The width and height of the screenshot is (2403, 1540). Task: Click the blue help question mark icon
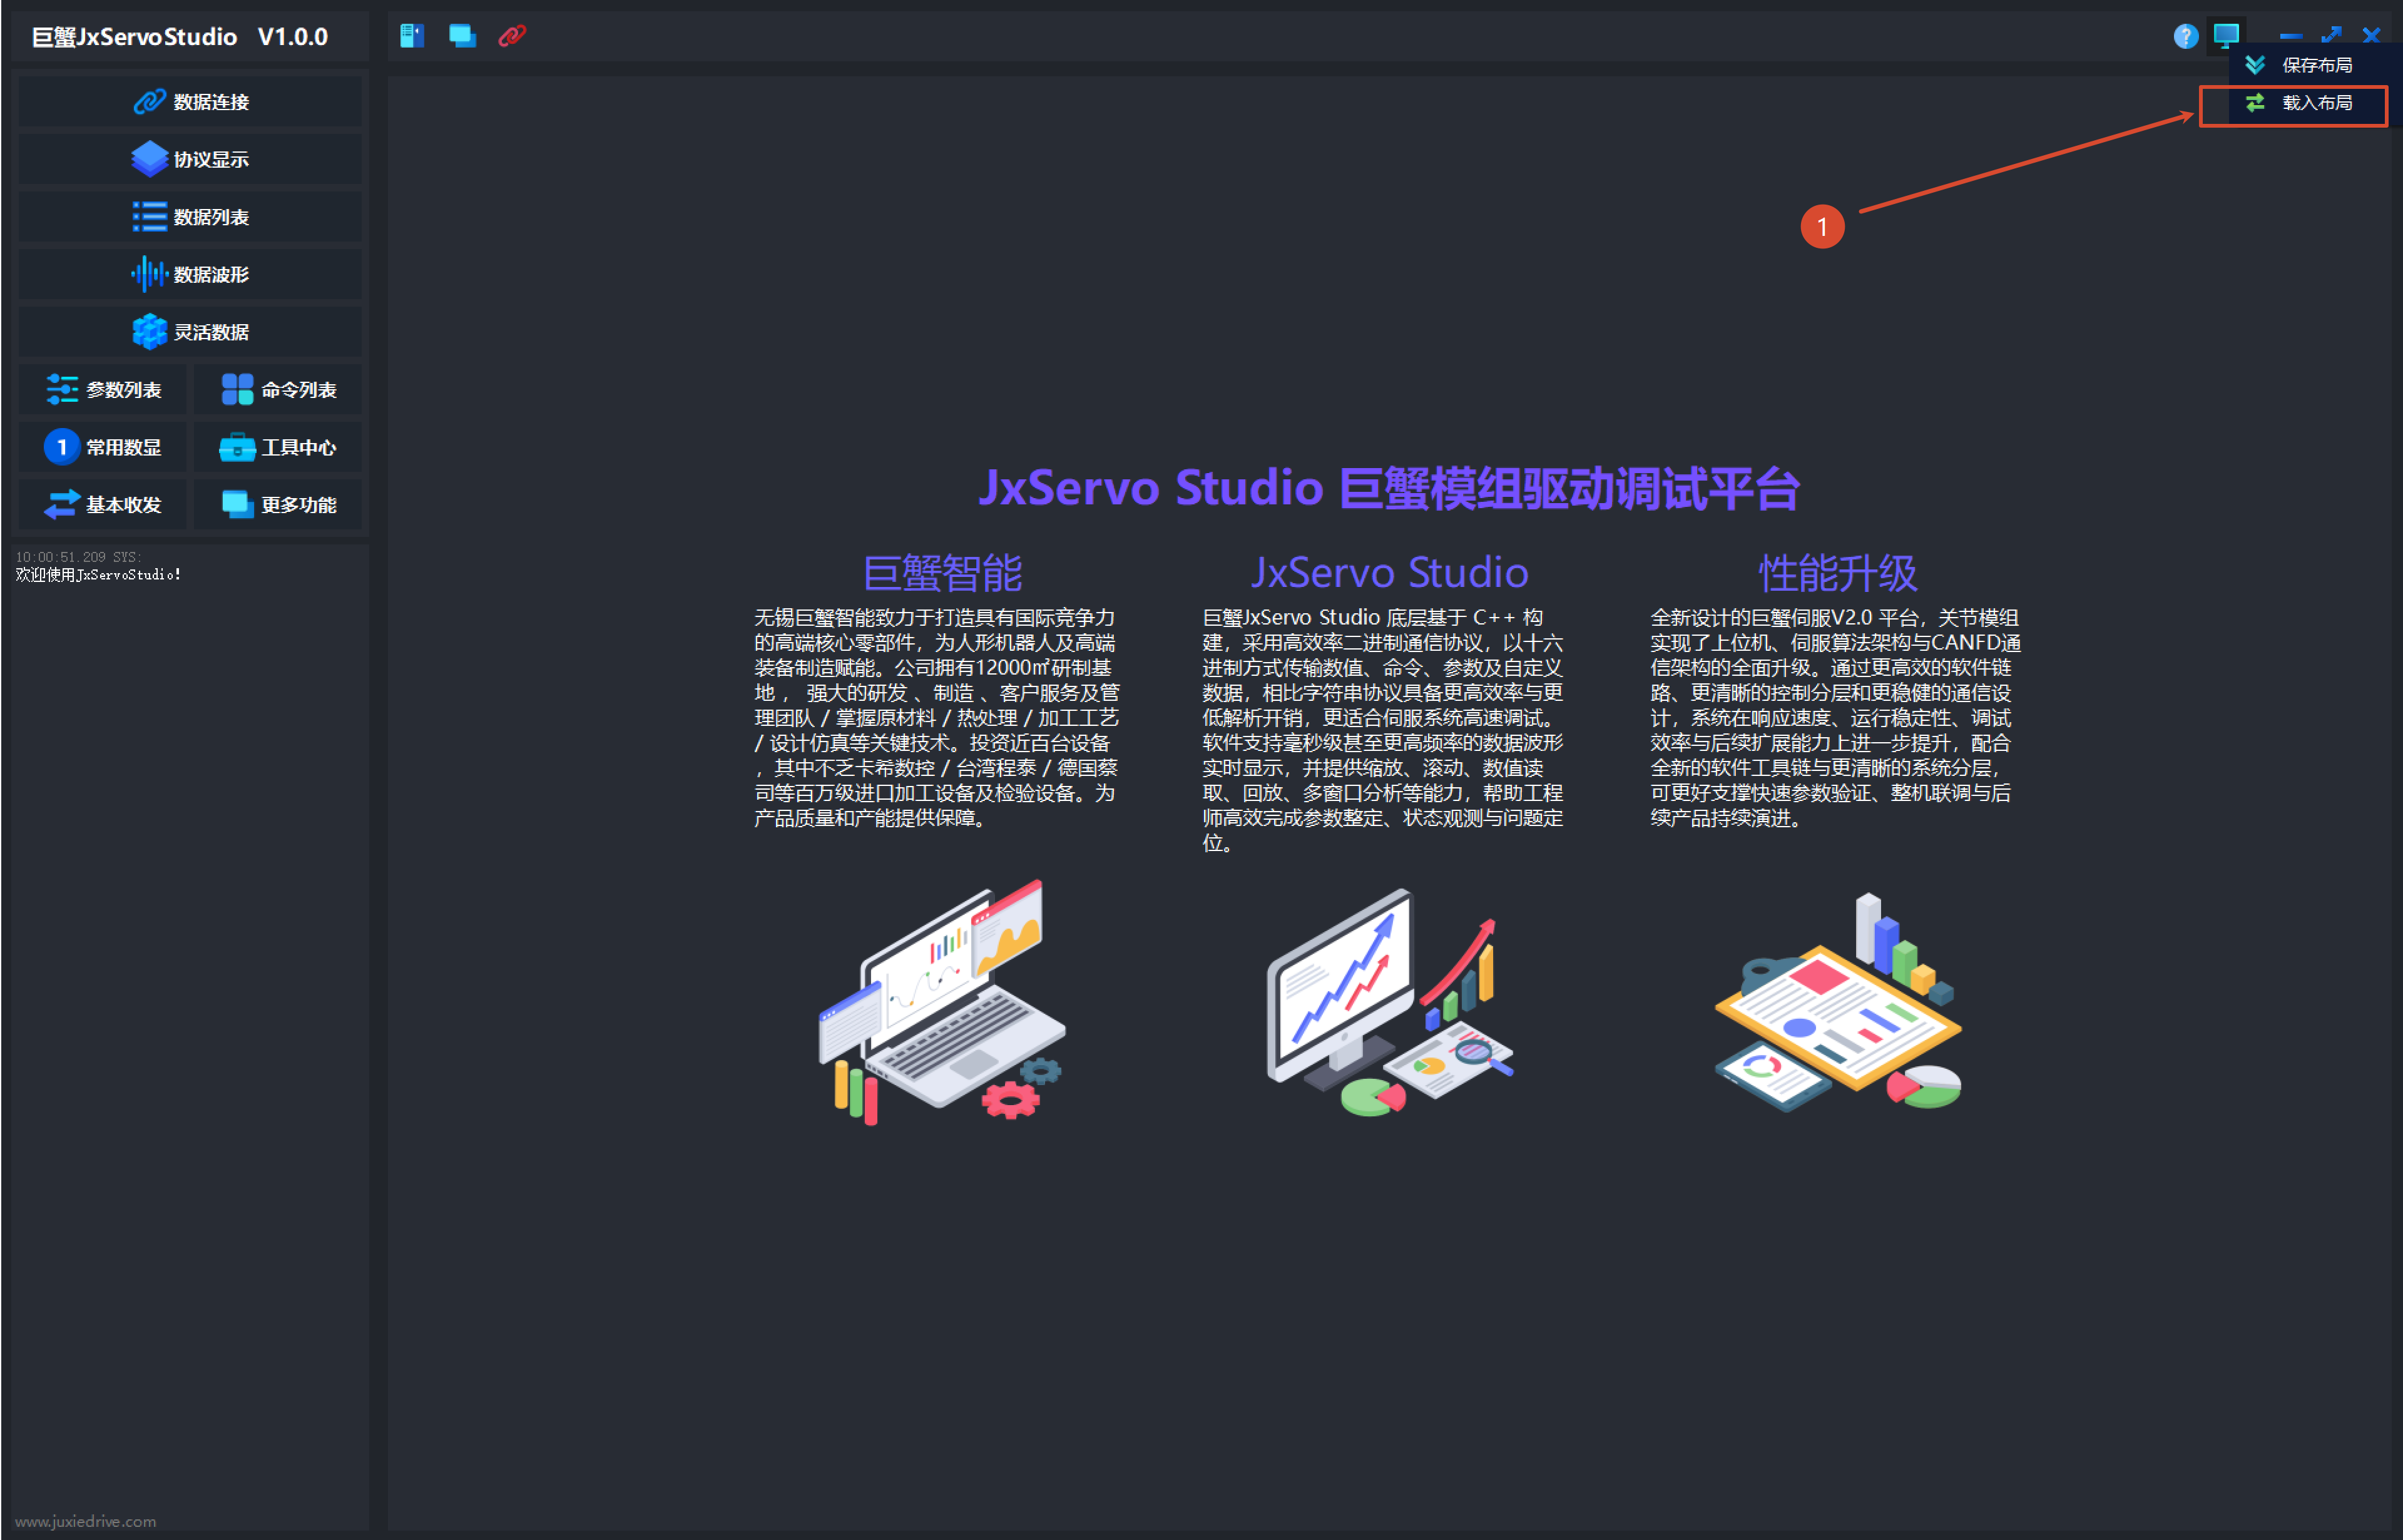[x=2186, y=36]
